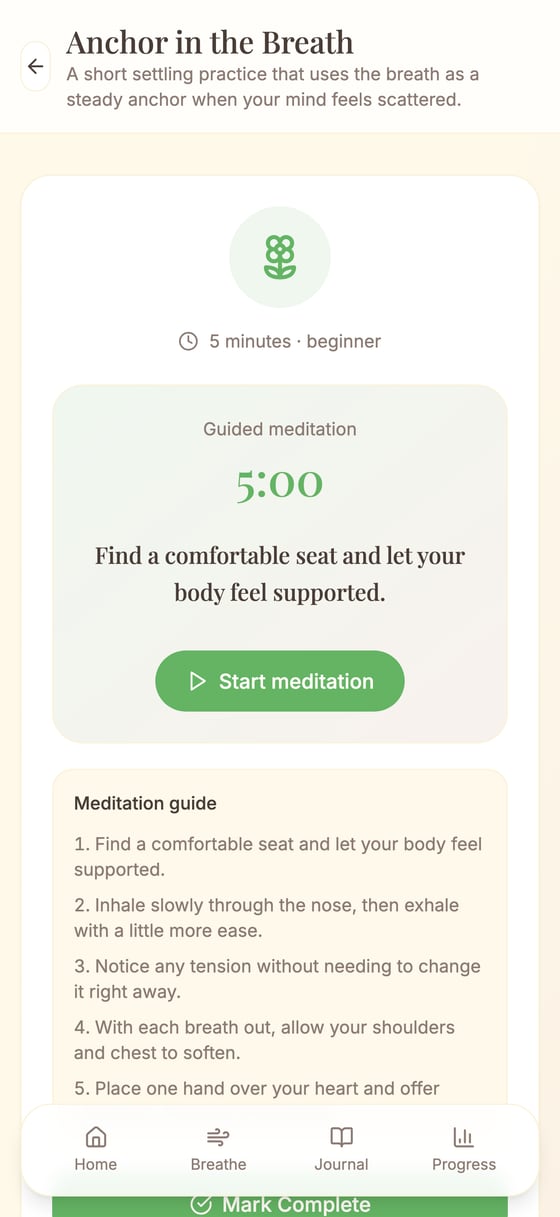This screenshot has width=560, height=1217.
Task: Tap the checkmark circle on Mark Complete
Action: 201,1205
